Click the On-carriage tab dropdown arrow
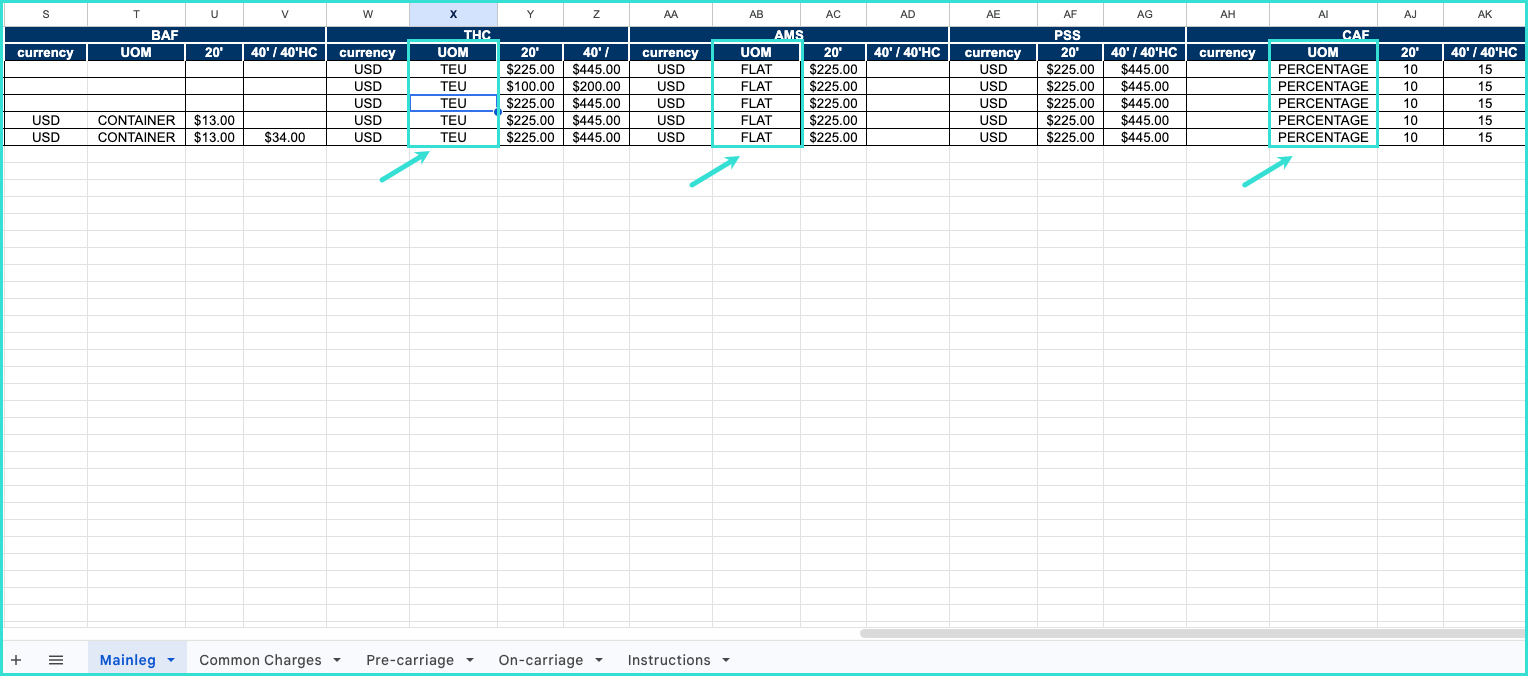Viewport: 1528px width, 676px height. [598, 660]
